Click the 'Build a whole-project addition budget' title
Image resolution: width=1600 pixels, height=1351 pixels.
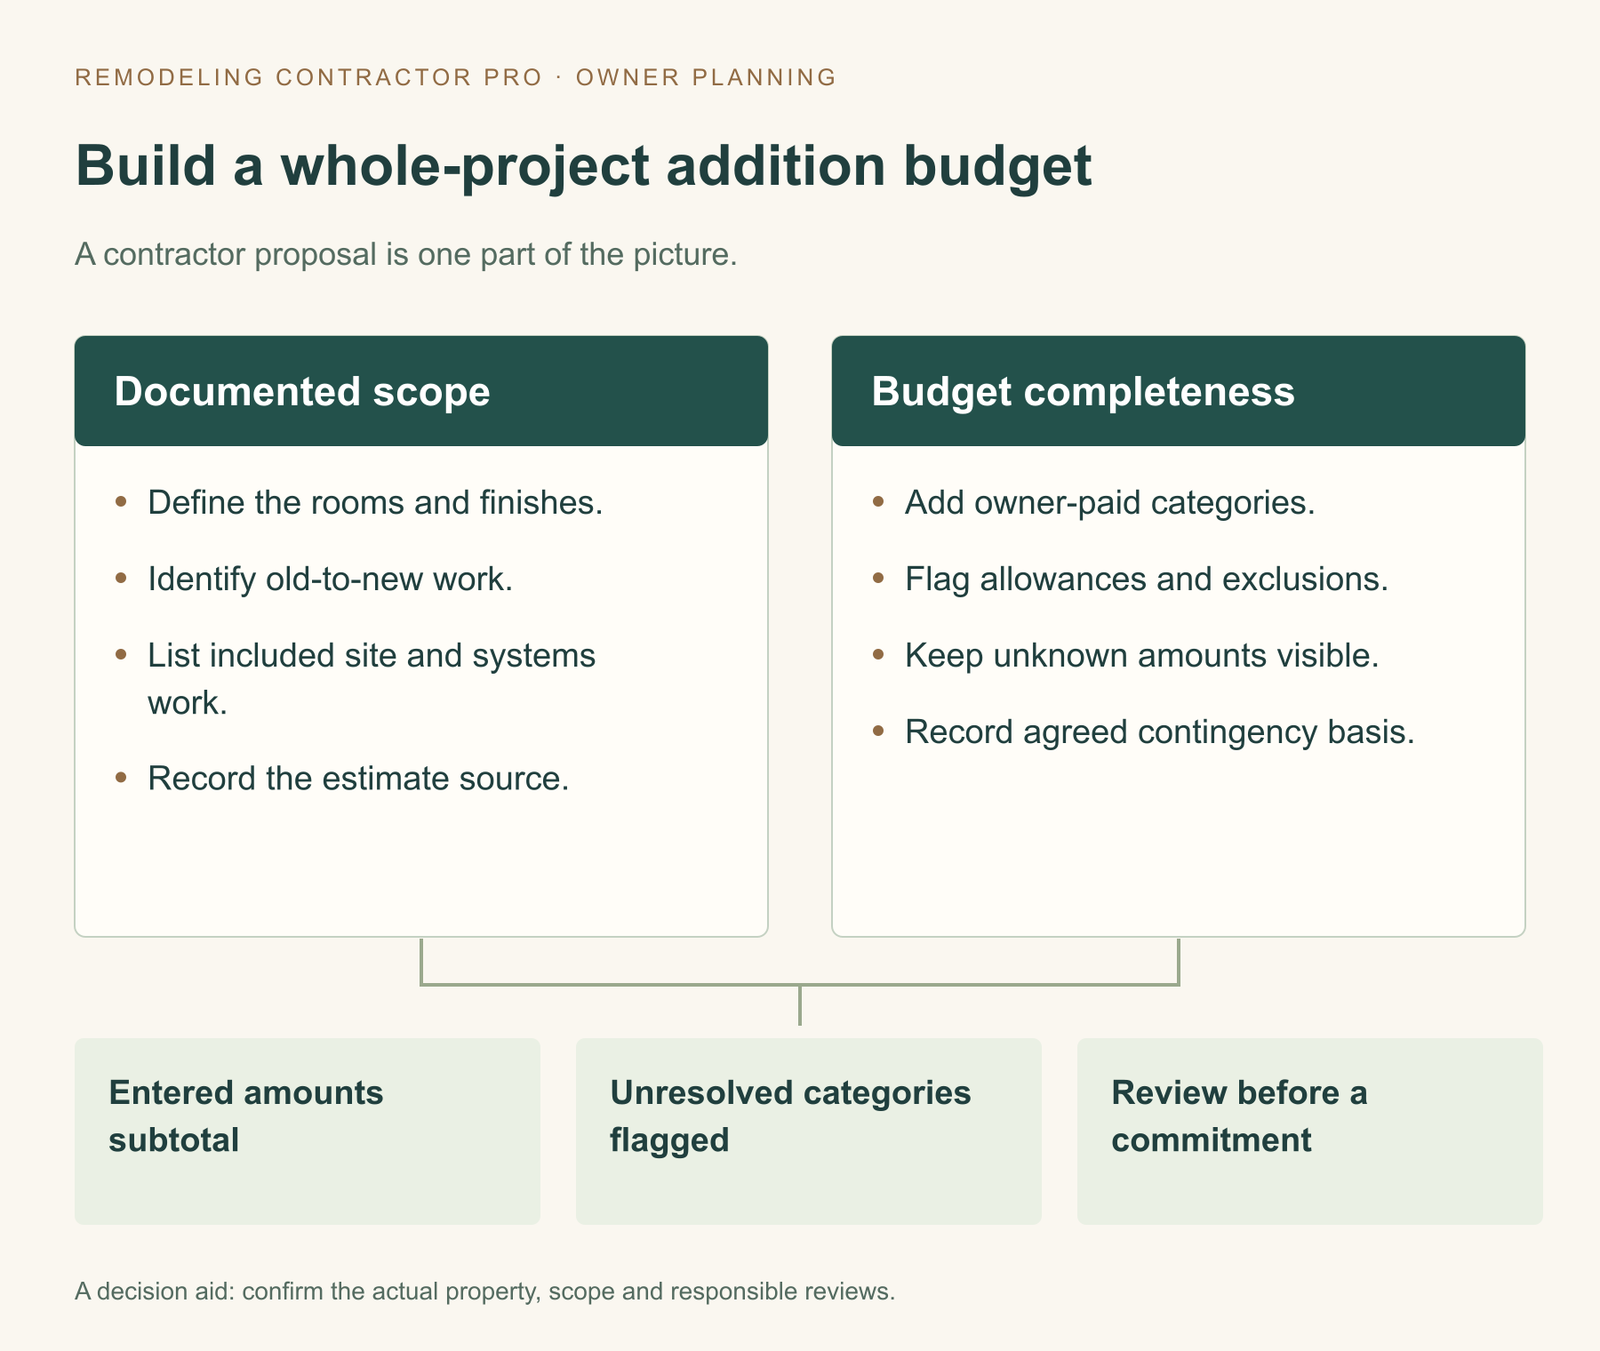click(x=583, y=166)
